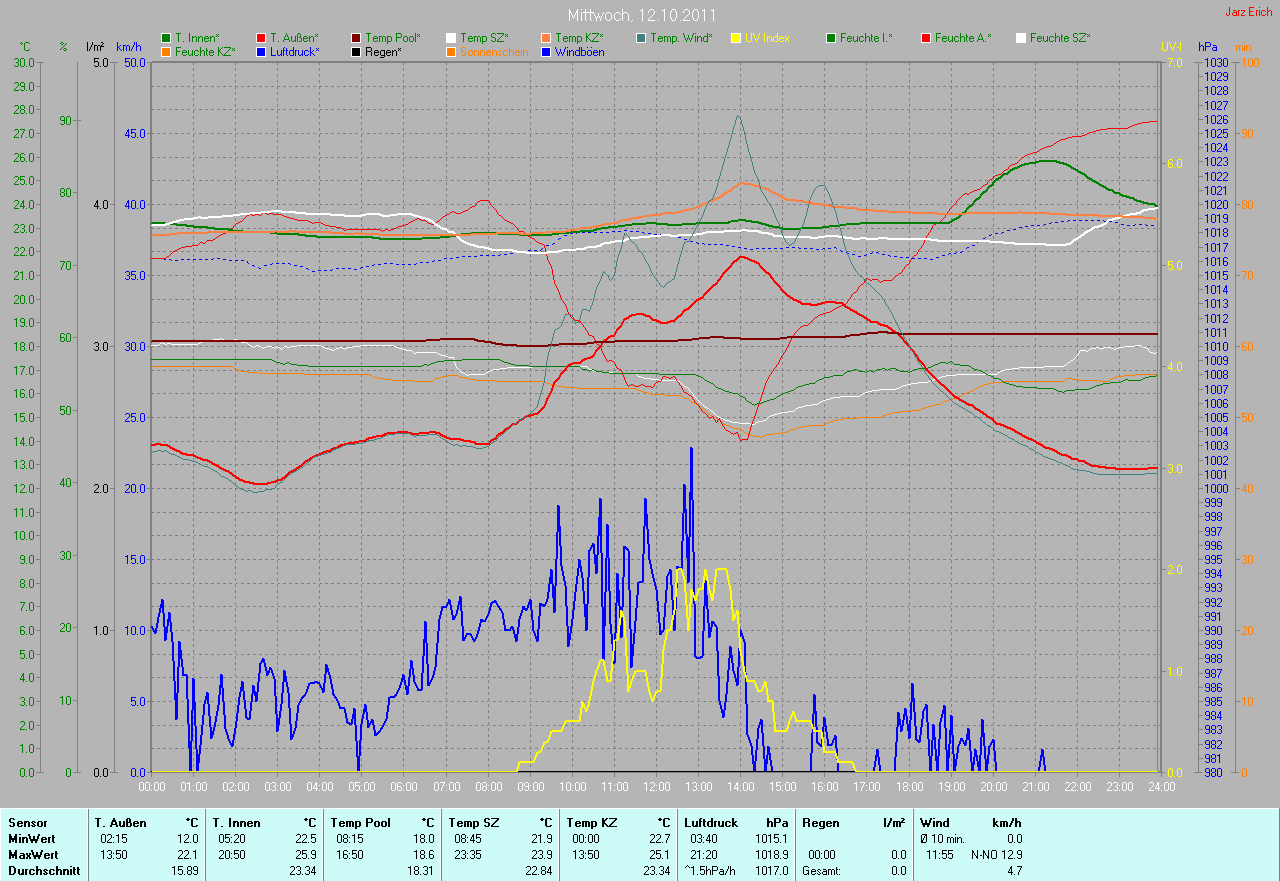
Task: Click the Temp Pool header in statistics table
Action: (x=359, y=823)
